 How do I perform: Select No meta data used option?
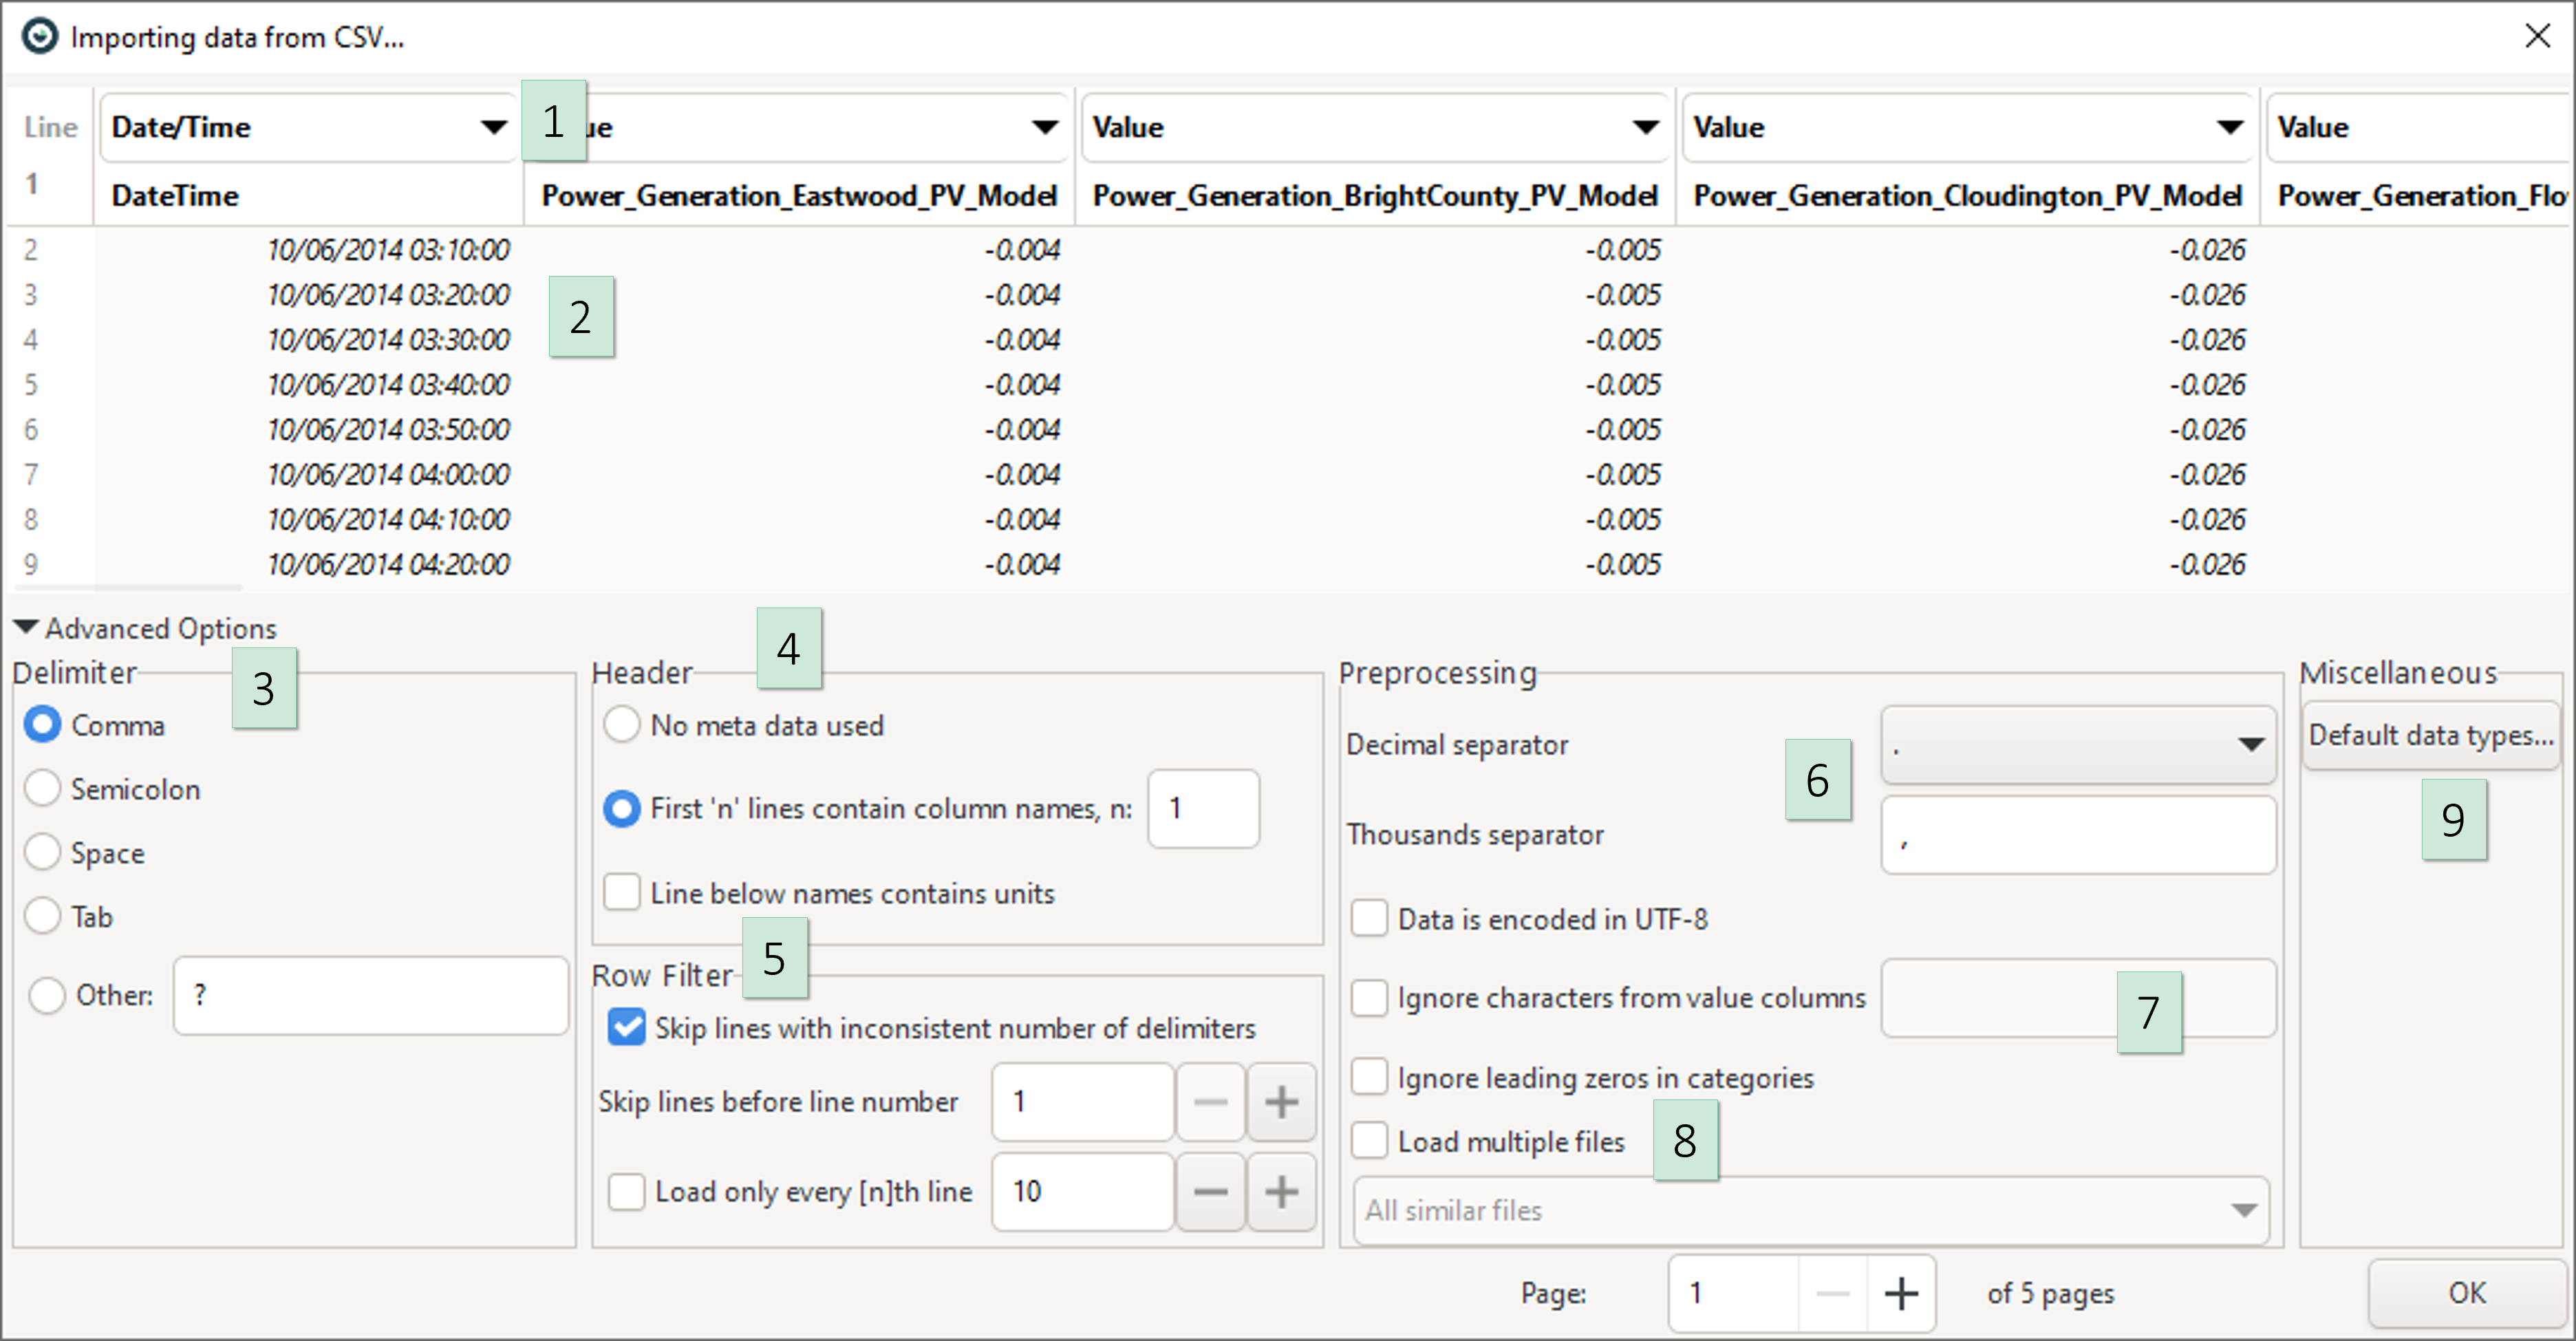(621, 724)
